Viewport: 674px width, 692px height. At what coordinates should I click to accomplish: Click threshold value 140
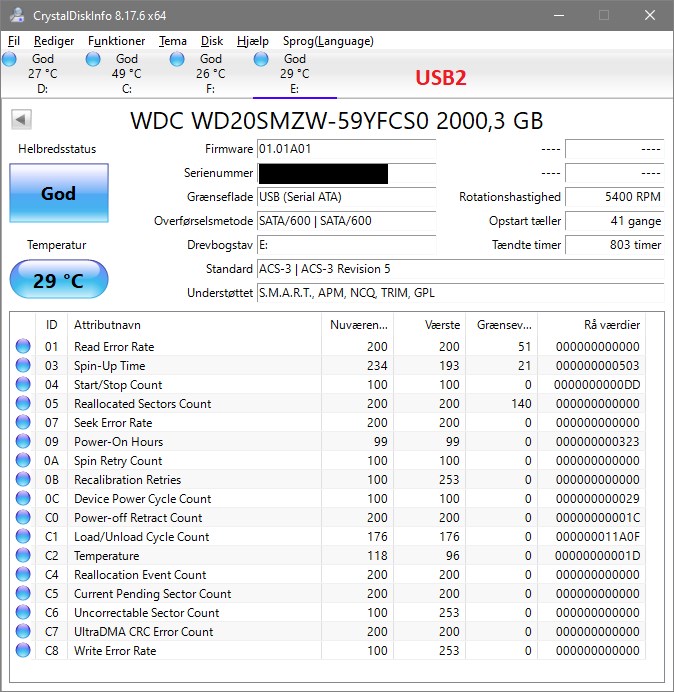point(521,404)
